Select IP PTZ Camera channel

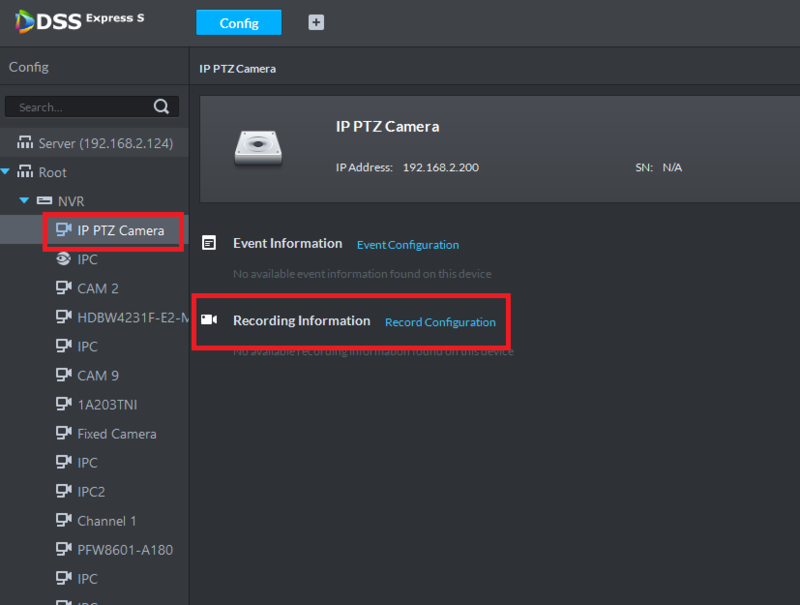point(120,231)
